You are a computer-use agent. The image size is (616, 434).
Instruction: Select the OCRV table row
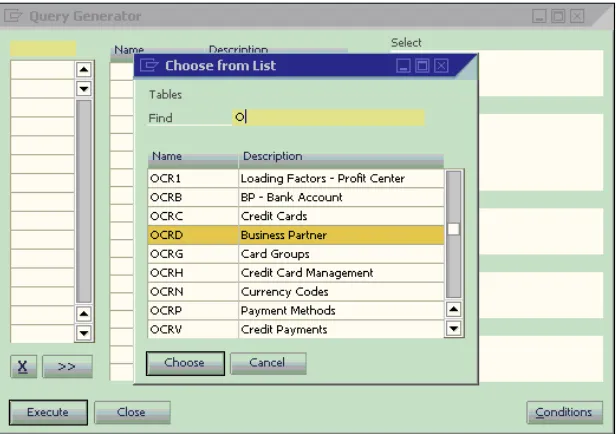296,329
